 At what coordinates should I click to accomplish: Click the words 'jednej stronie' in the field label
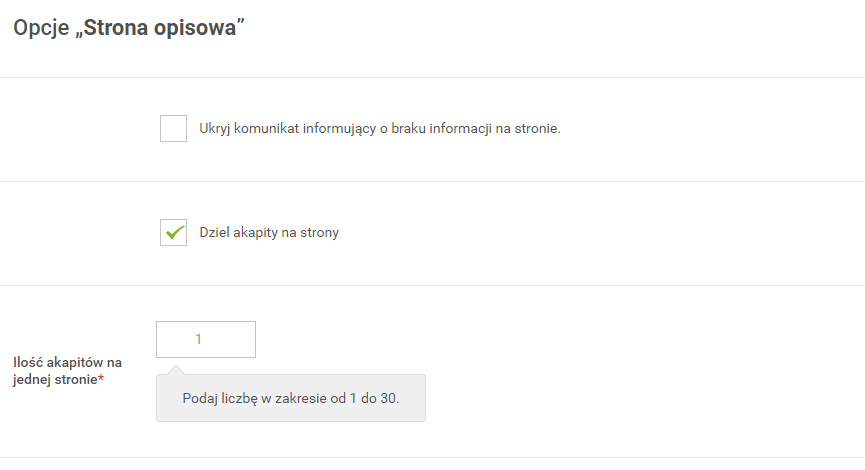coord(55,380)
